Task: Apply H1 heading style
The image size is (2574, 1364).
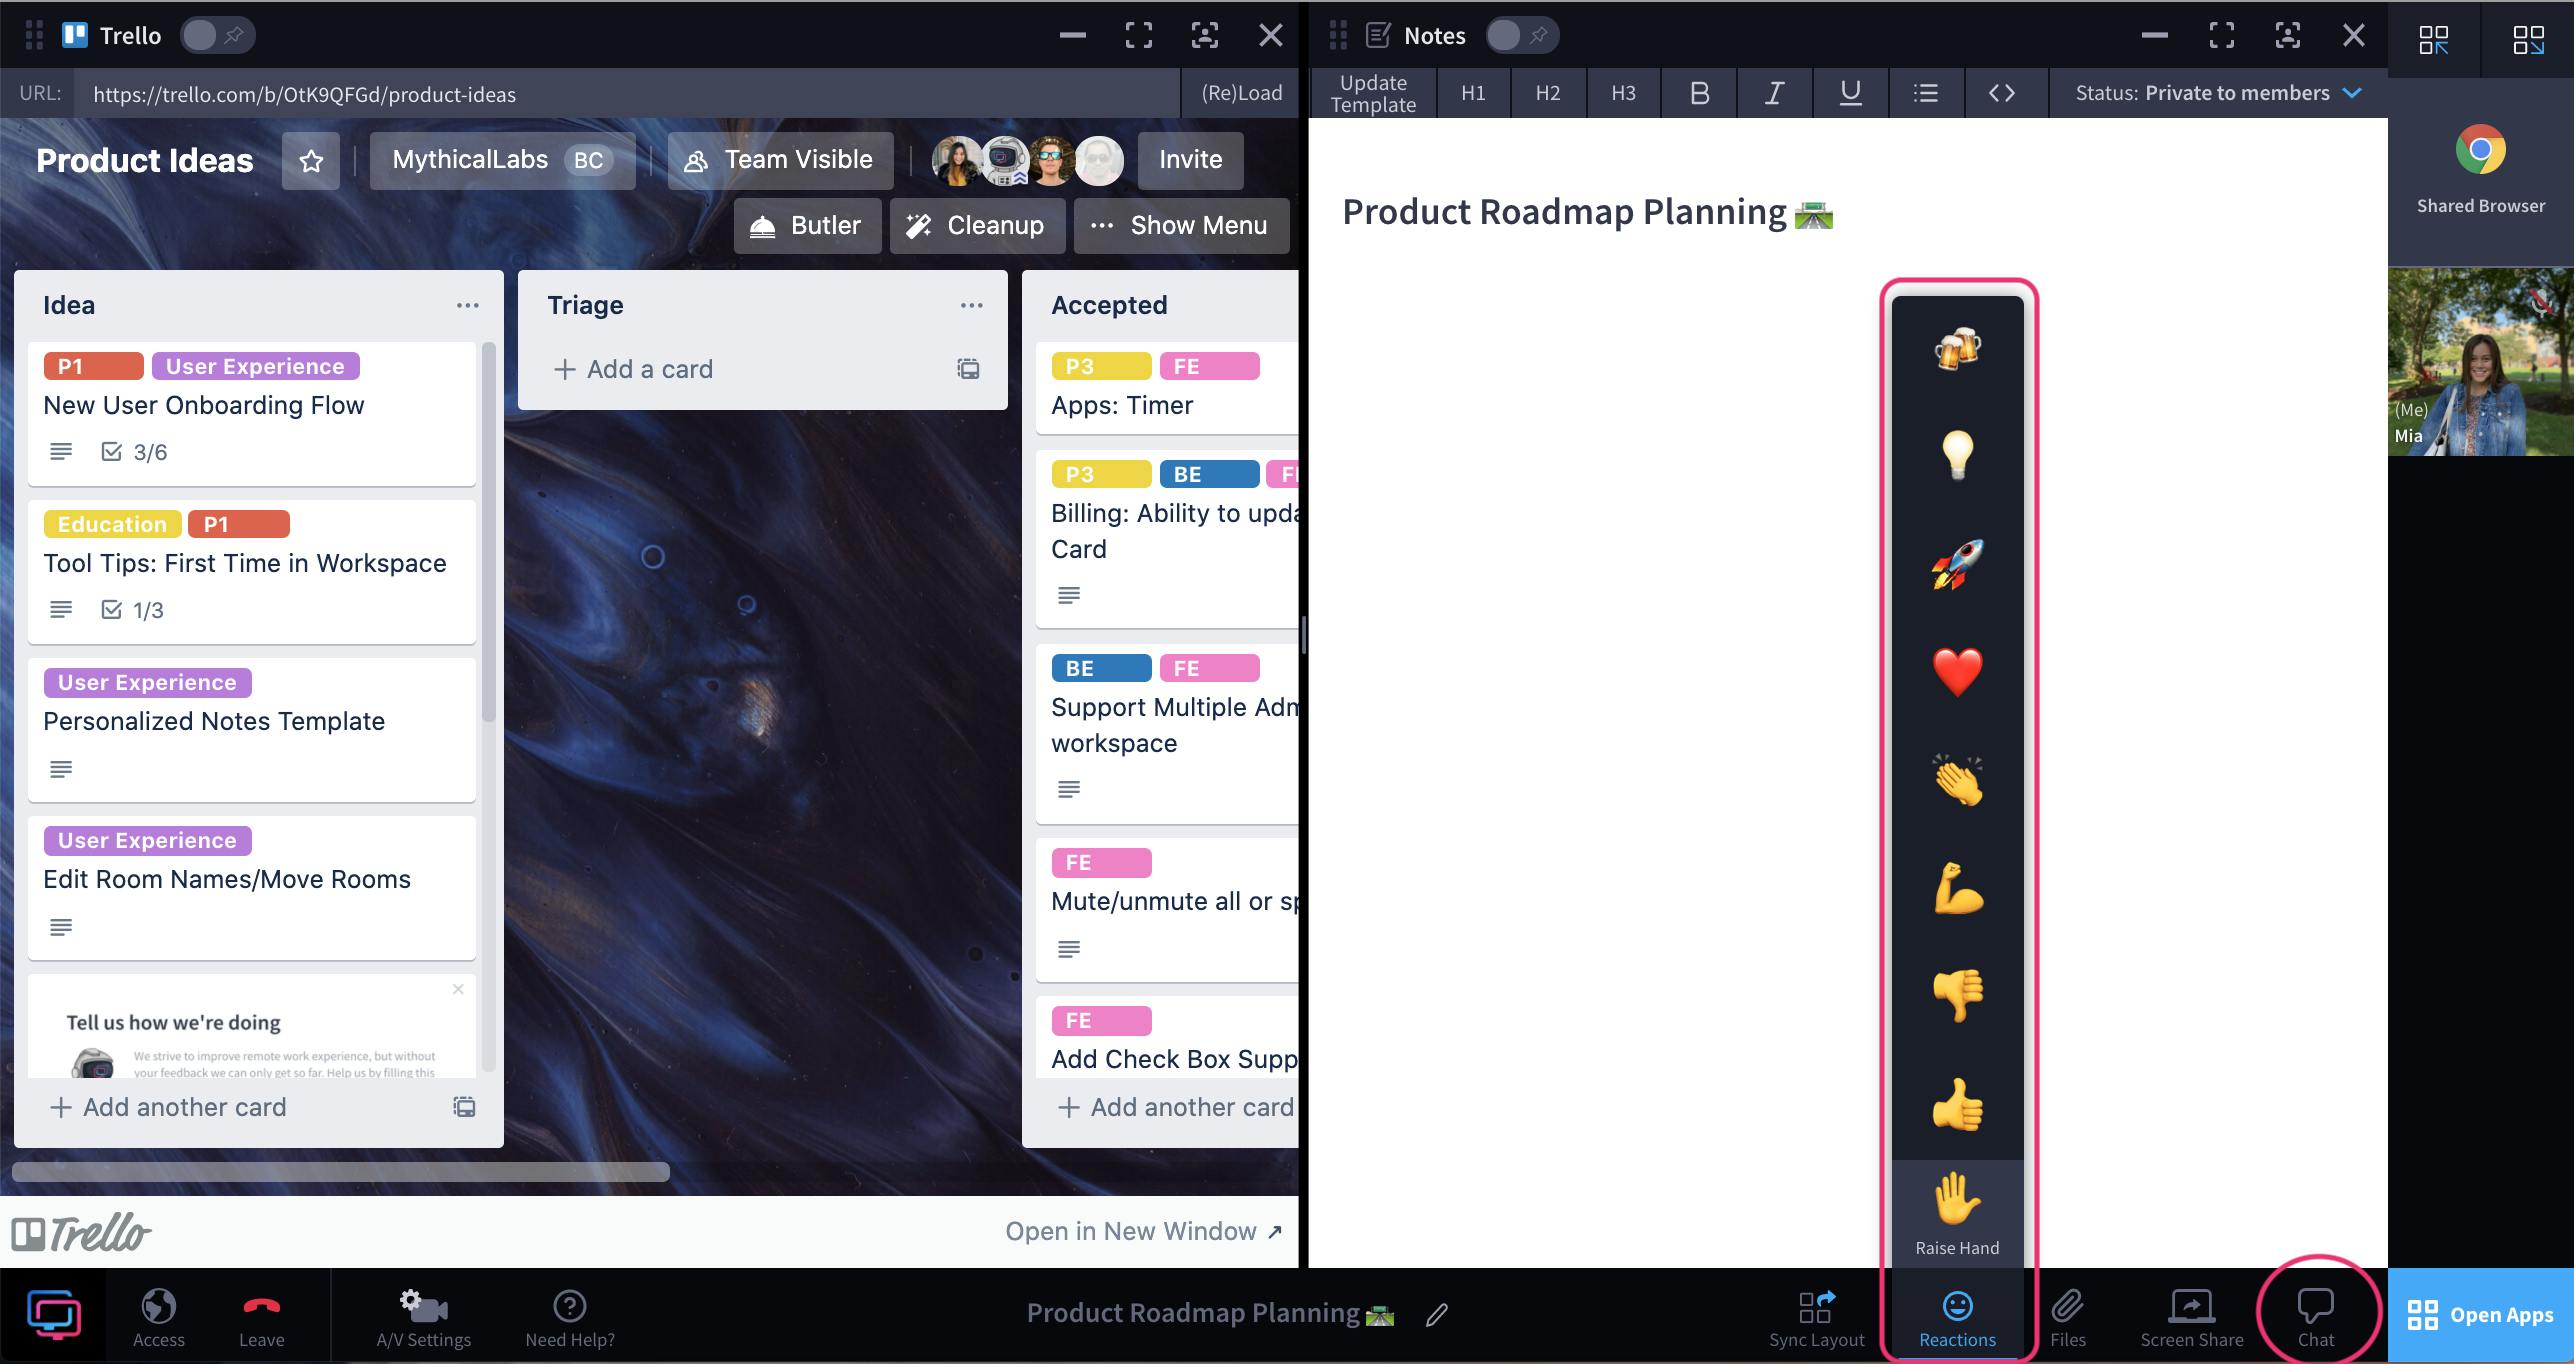Action: point(1473,93)
